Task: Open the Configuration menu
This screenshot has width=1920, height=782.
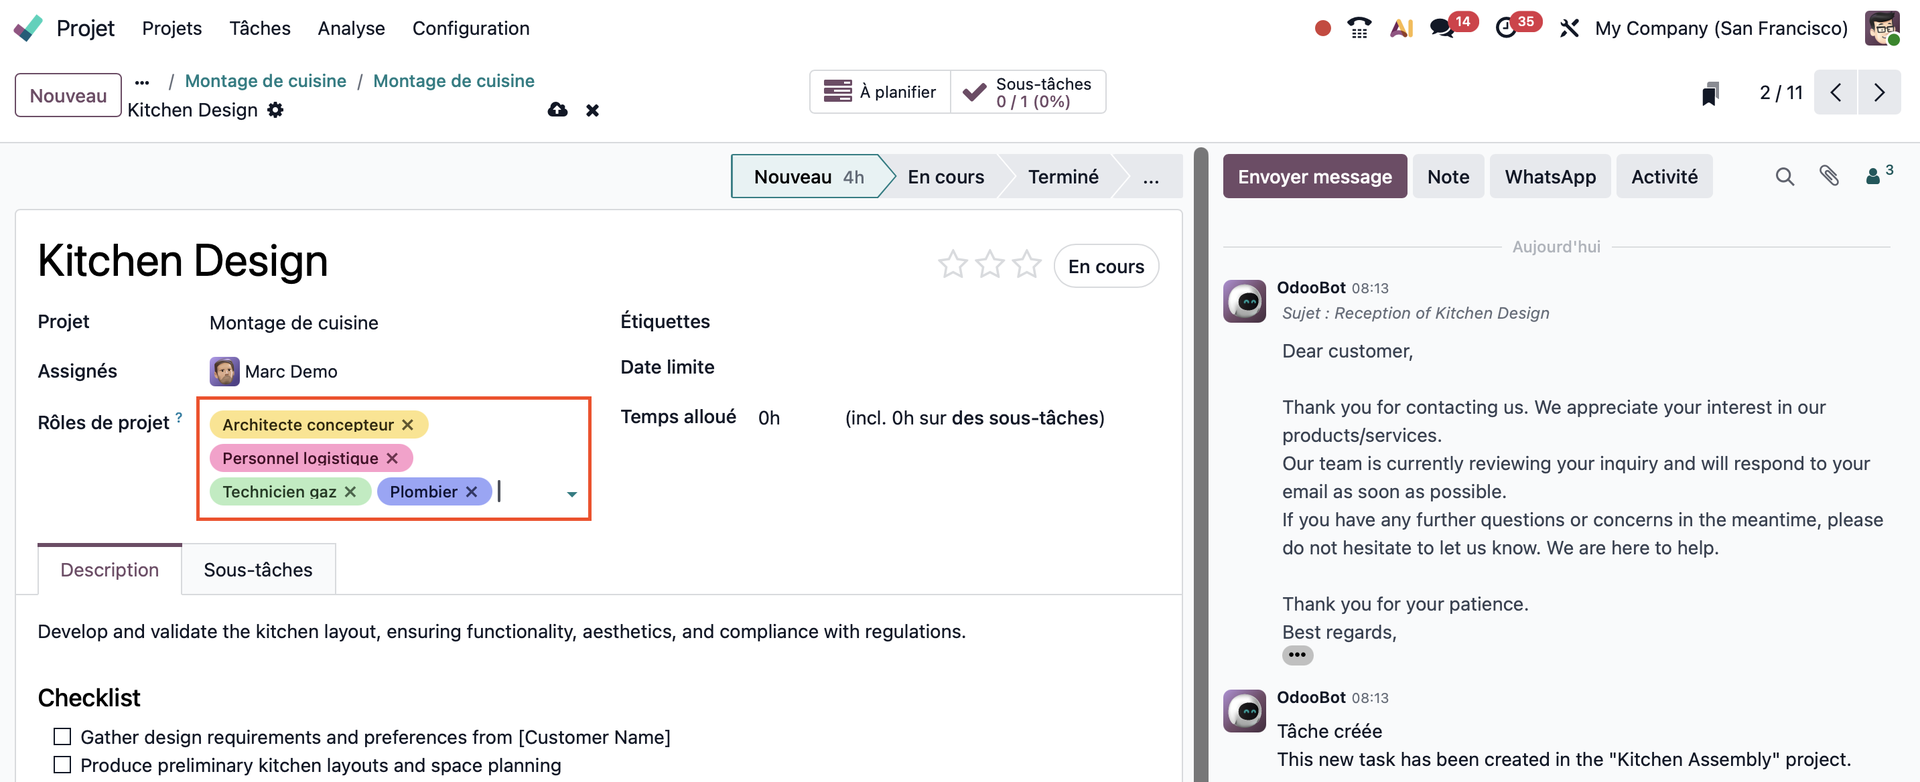Action: 471,28
